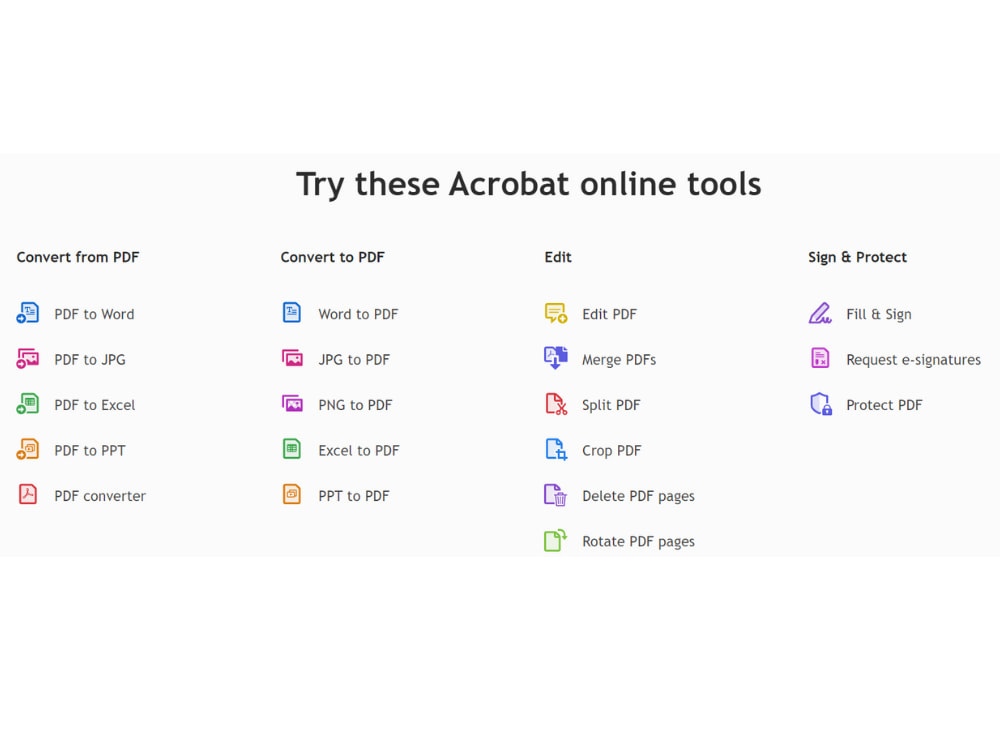Click the Word to PDF icon
This screenshot has width=1000, height=750.
[x=291, y=312]
